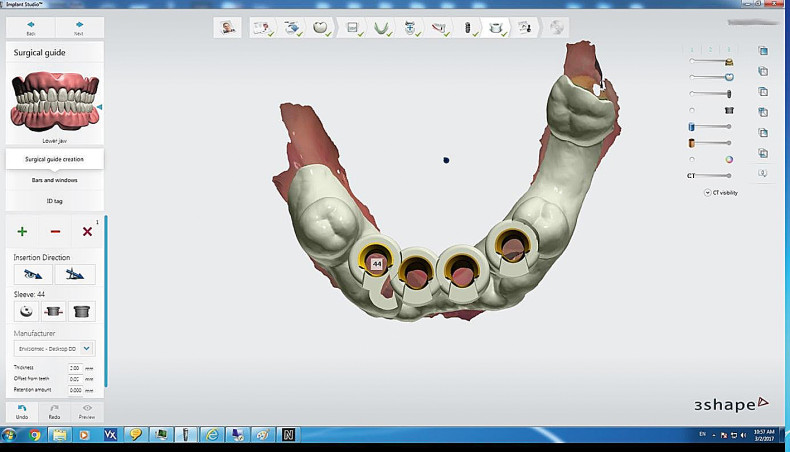Remove element with the red minus

point(55,231)
